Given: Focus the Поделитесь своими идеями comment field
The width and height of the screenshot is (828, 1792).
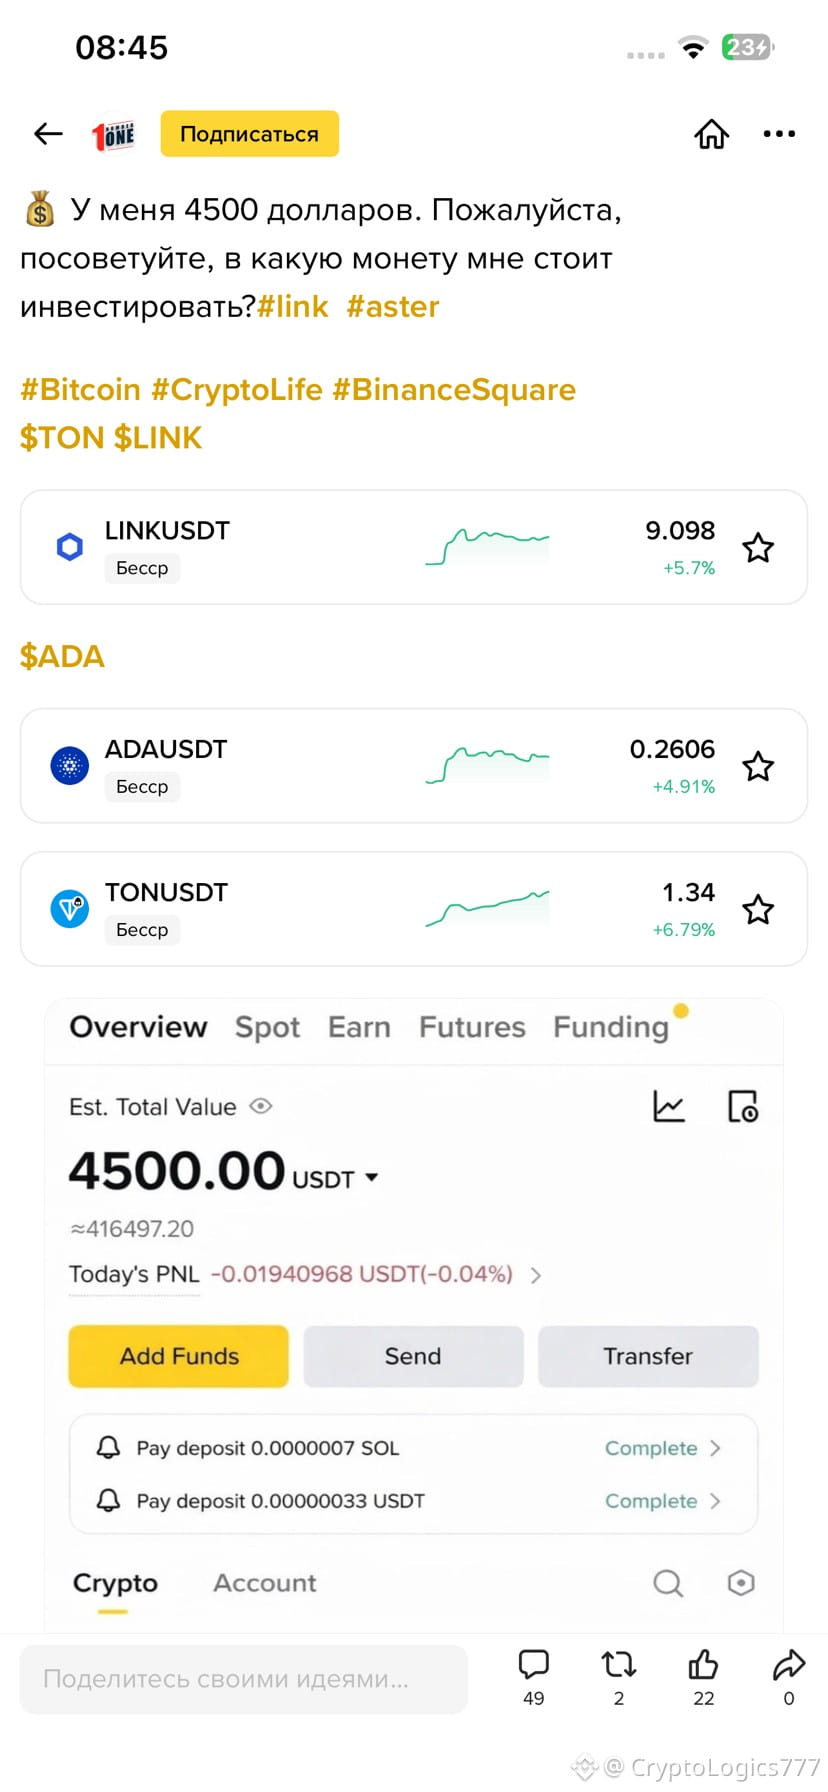Looking at the screenshot, I should [244, 1679].
